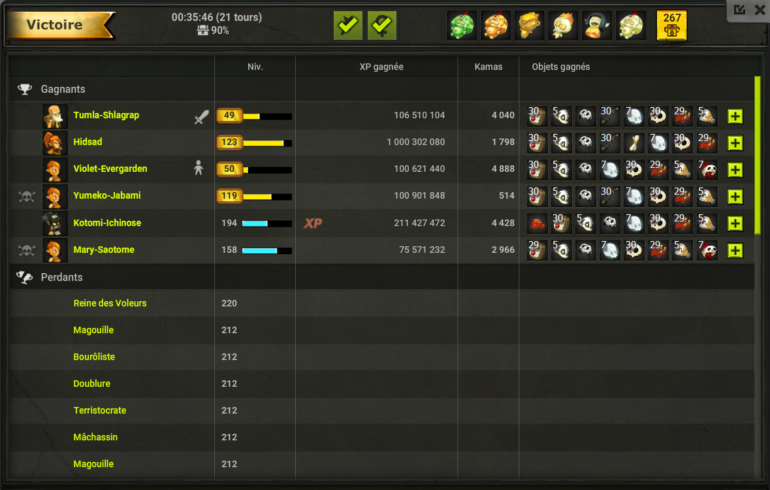Click the skull icon next to Mary-Saotome

[x=27, y=250]
